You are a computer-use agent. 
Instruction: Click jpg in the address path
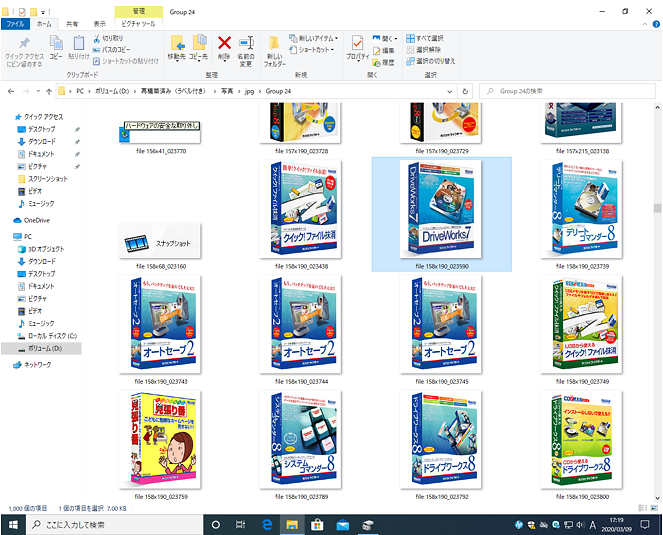coord(249,91)
